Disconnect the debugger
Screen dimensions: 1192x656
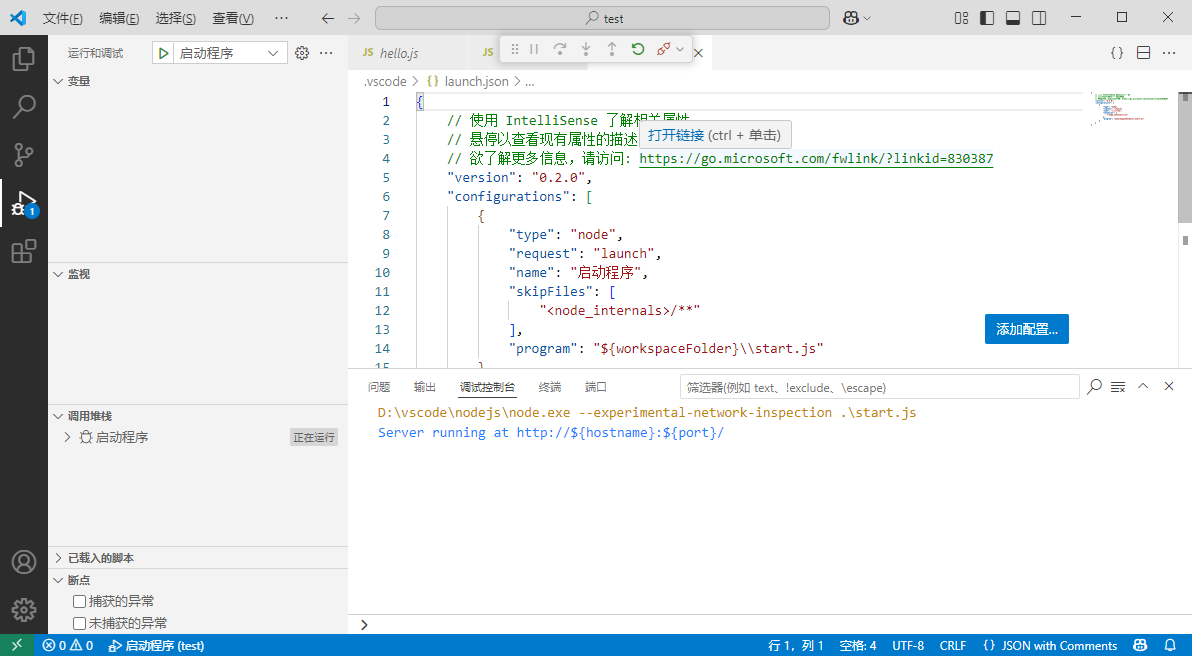tap(663, 49)
